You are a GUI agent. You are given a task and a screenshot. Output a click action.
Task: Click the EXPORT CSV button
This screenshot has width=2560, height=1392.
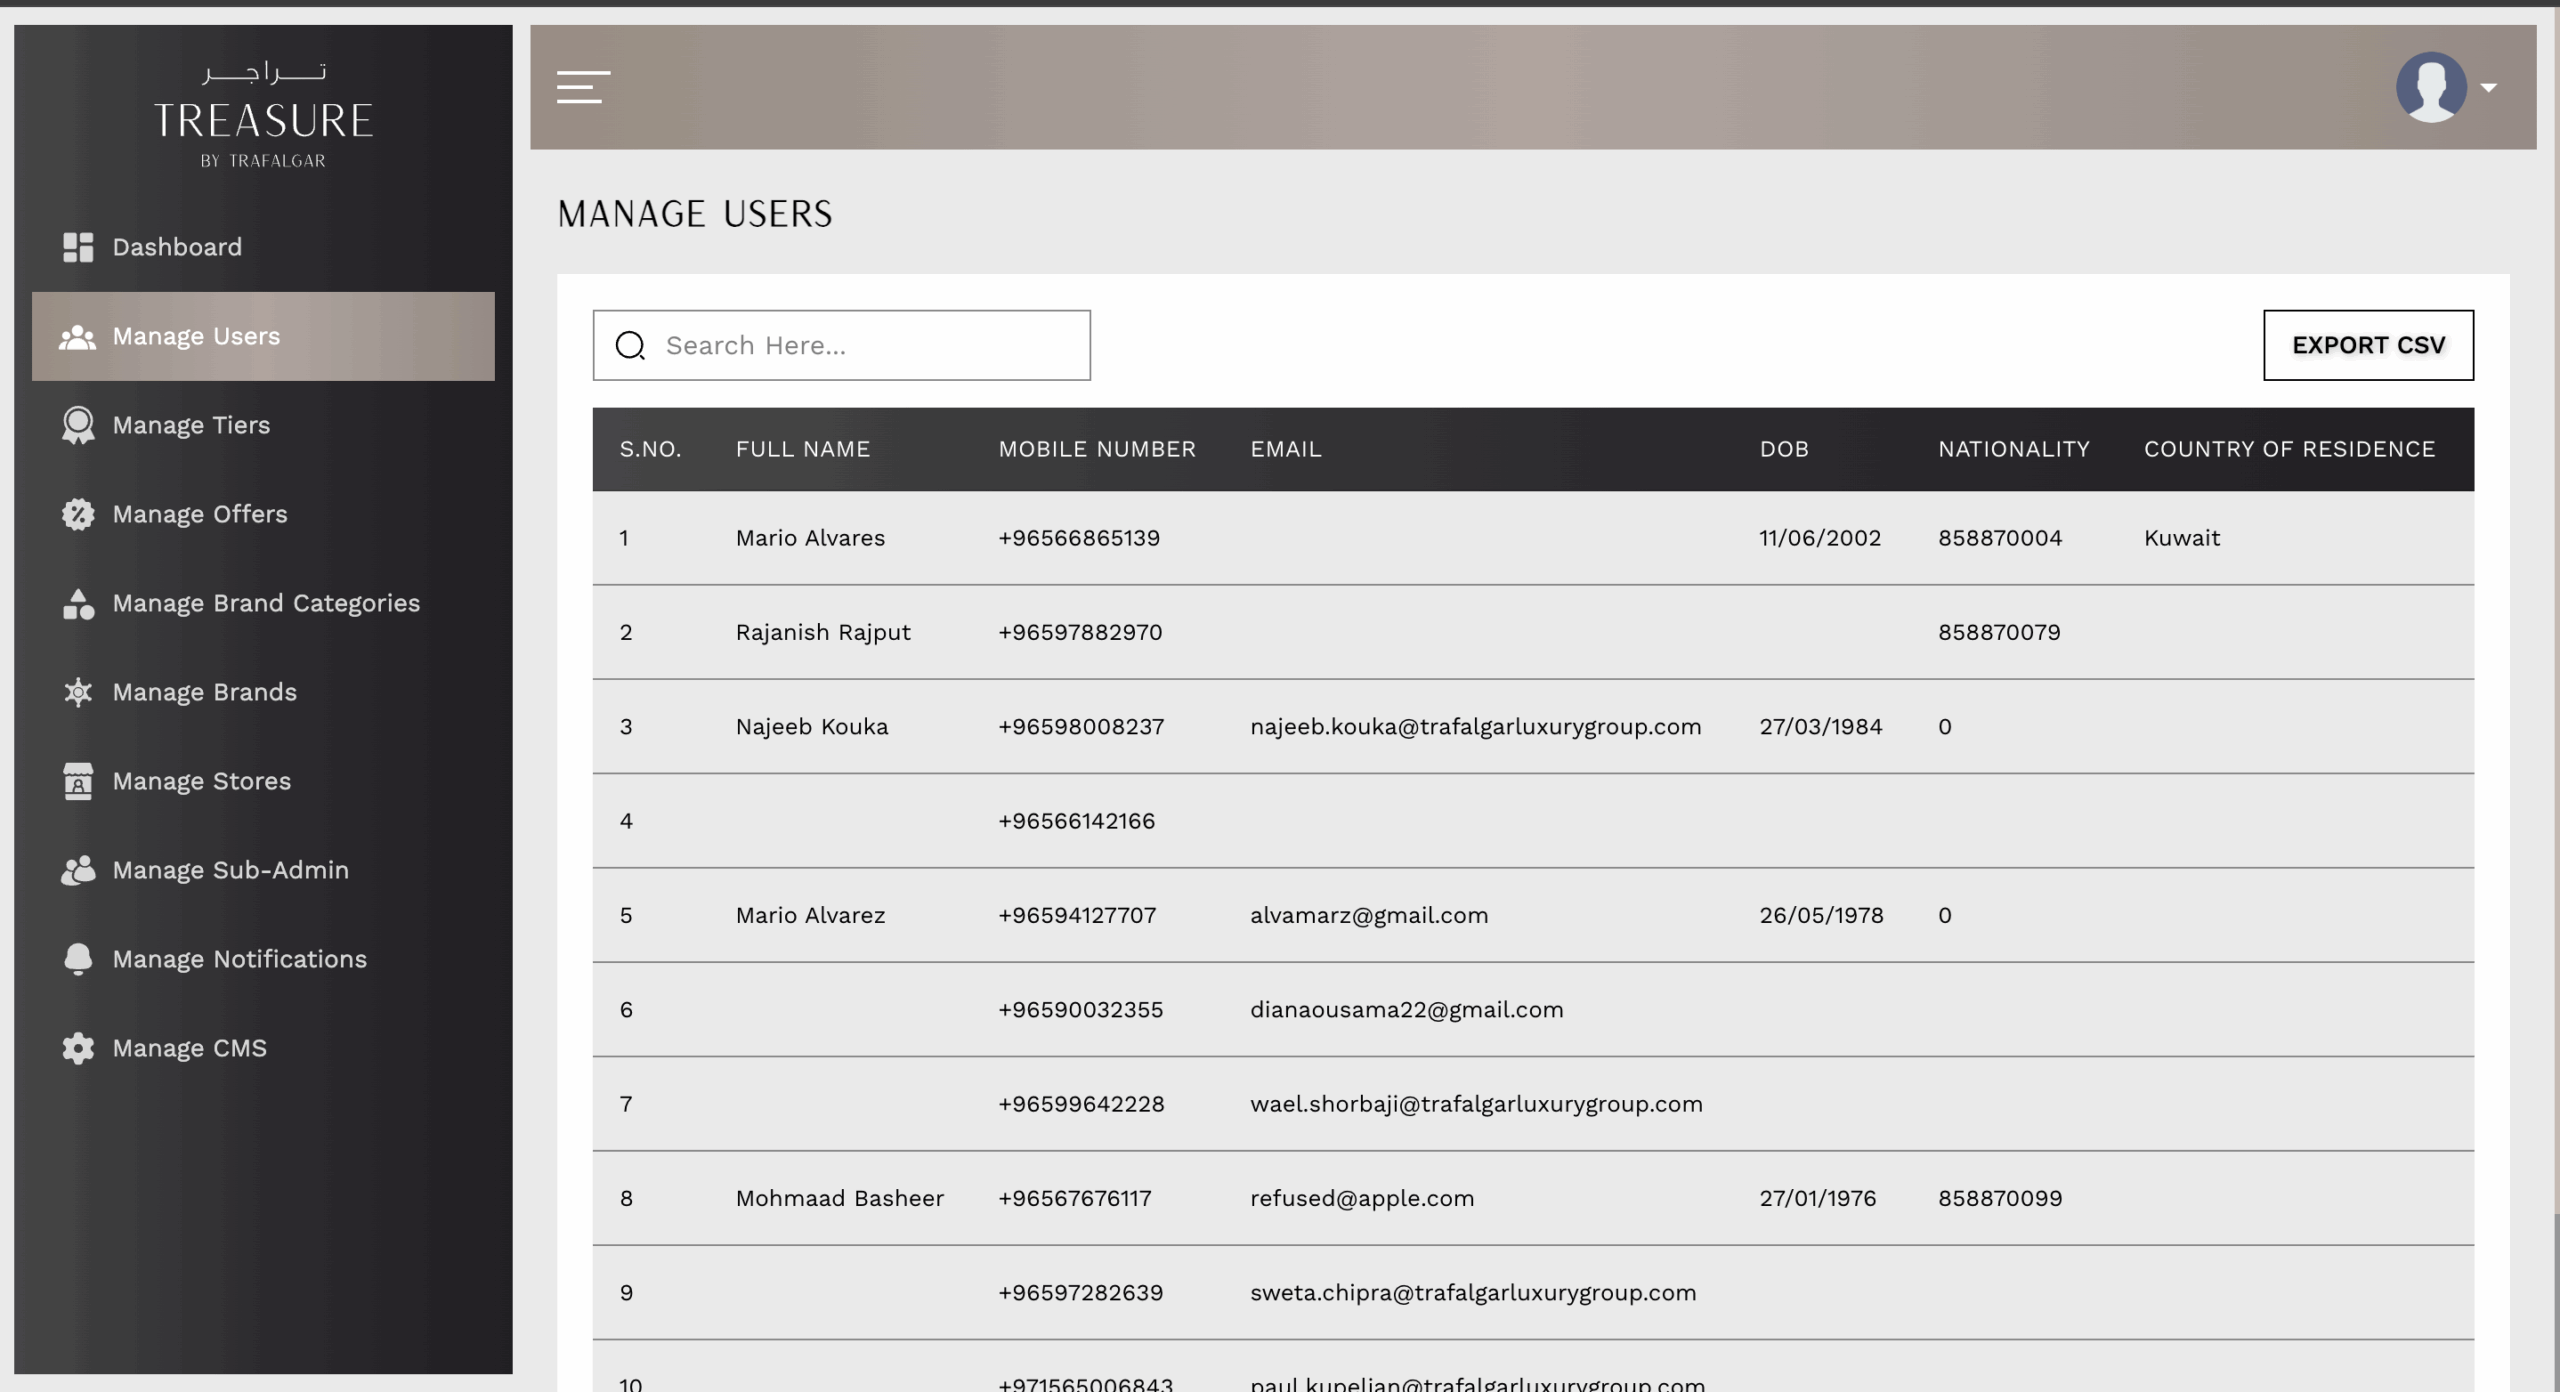click(2368, 345)
